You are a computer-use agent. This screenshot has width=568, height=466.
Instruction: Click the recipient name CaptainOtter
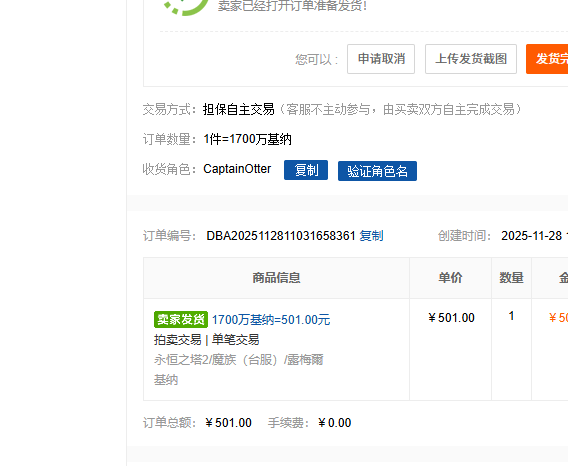click(x=237, y=169)
